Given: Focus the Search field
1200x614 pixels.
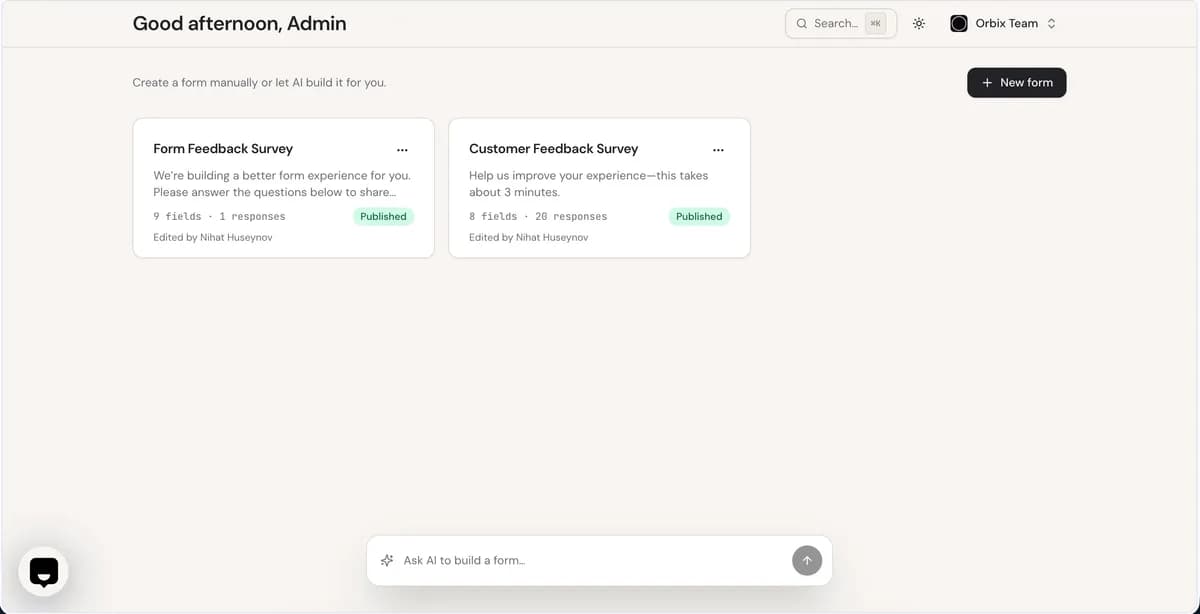Looking at the screenshot, I should pos(841,23).
